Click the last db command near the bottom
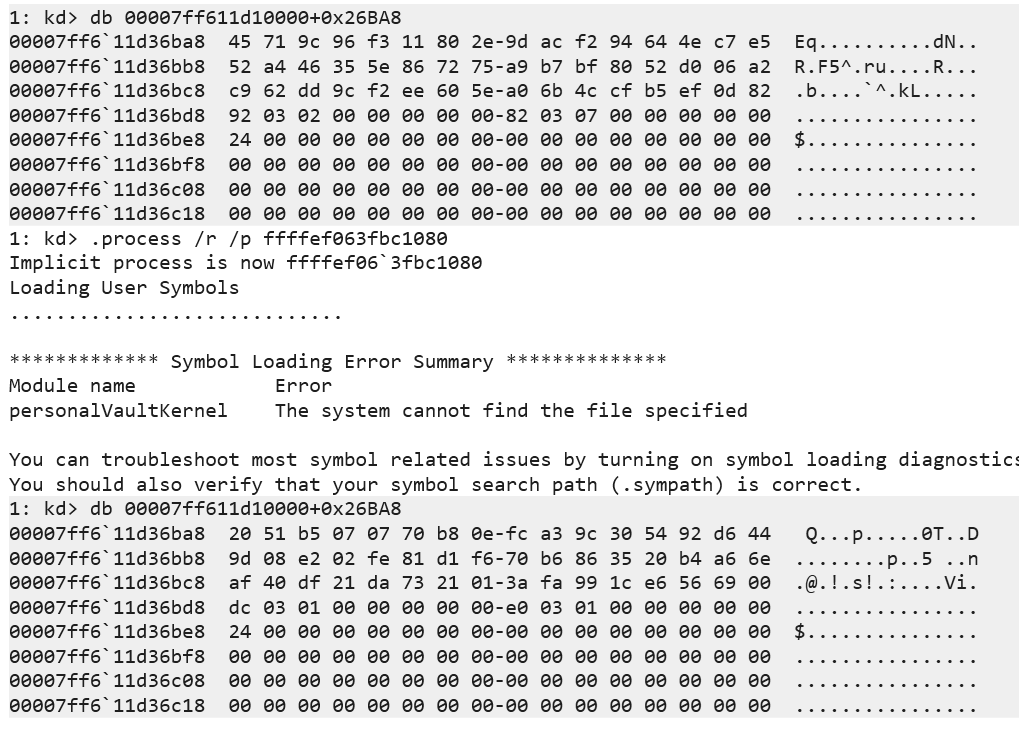 click(x=246, y=509)
